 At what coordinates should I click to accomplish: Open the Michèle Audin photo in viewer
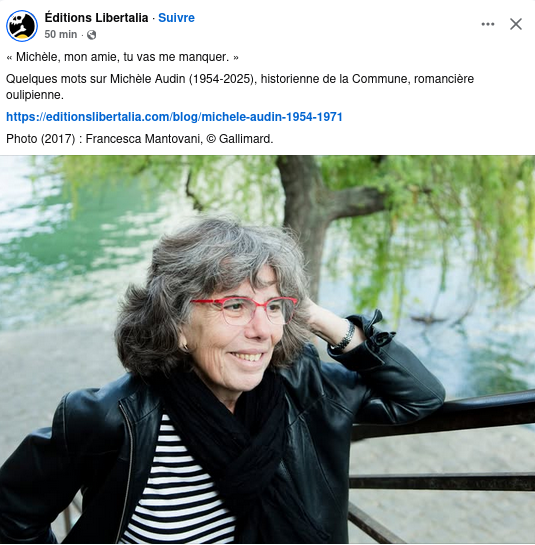[x=267, y=350]
